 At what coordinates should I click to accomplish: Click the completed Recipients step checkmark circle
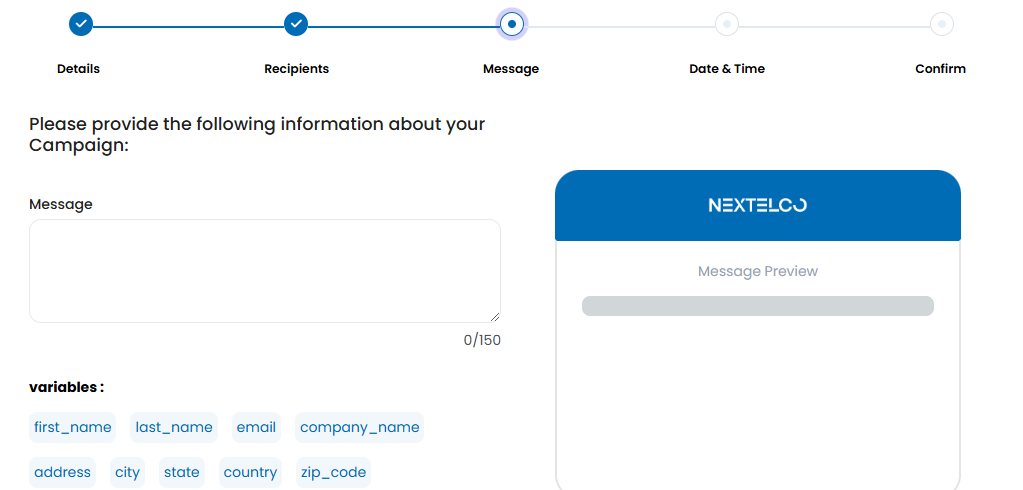pyautogui.click(x=296, y=24)
